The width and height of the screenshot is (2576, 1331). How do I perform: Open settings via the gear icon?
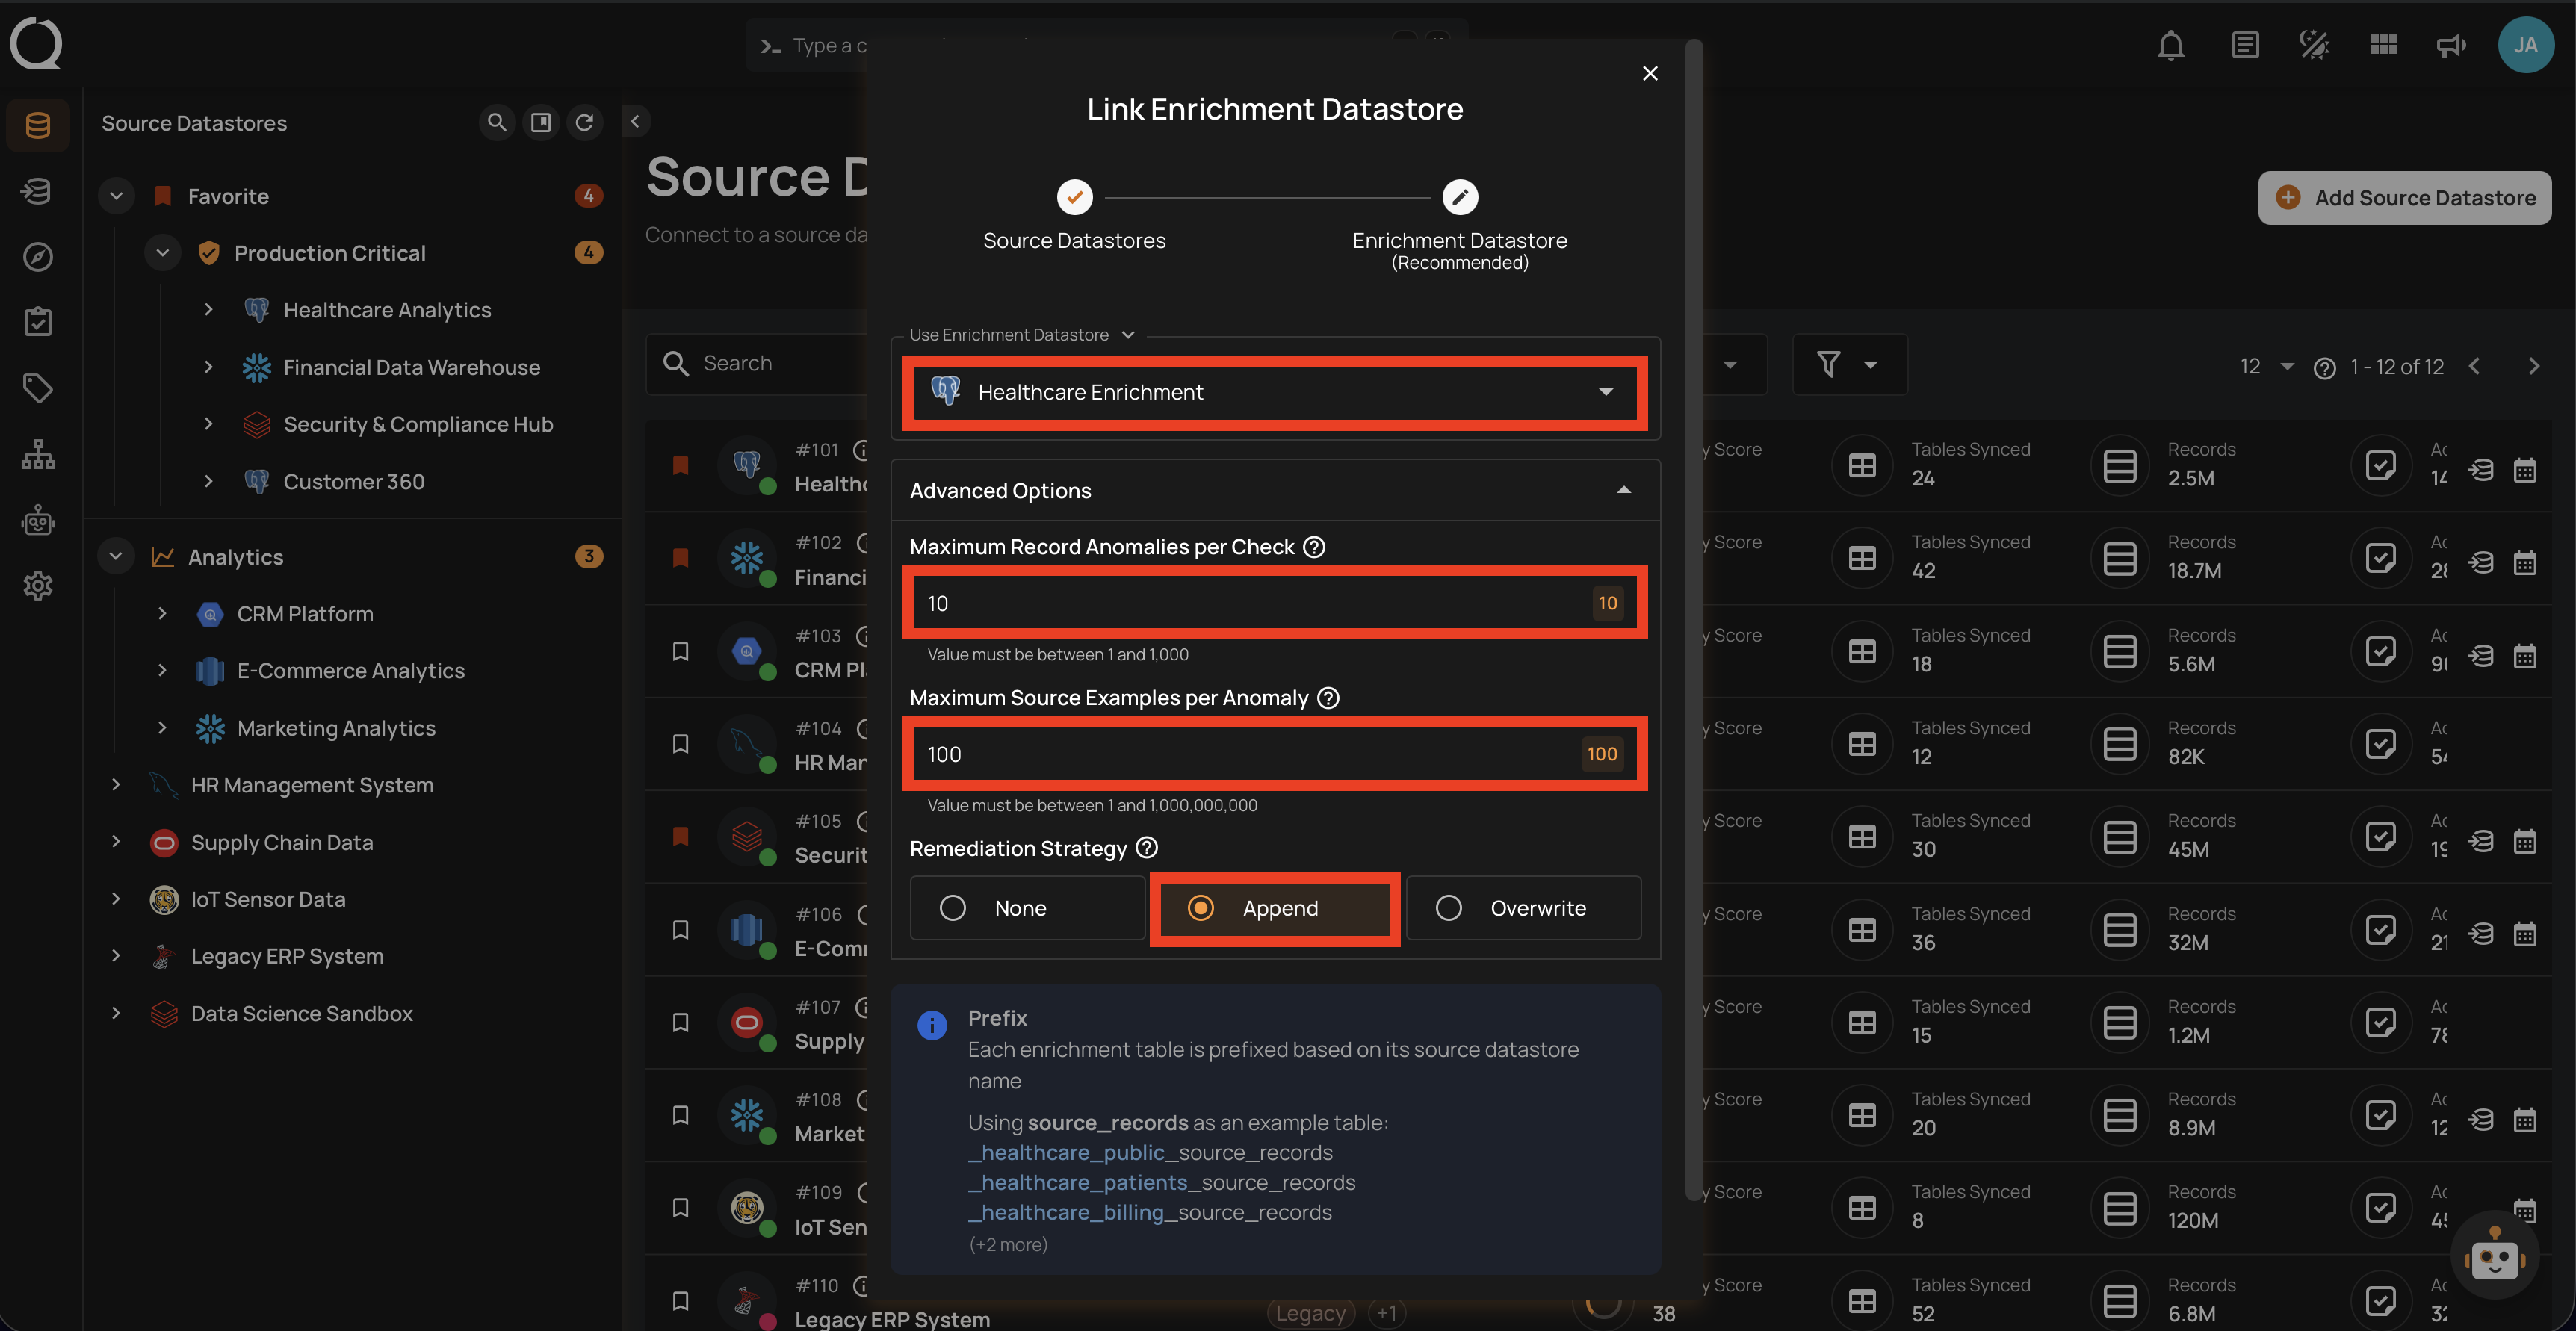[x=37, y=586]
